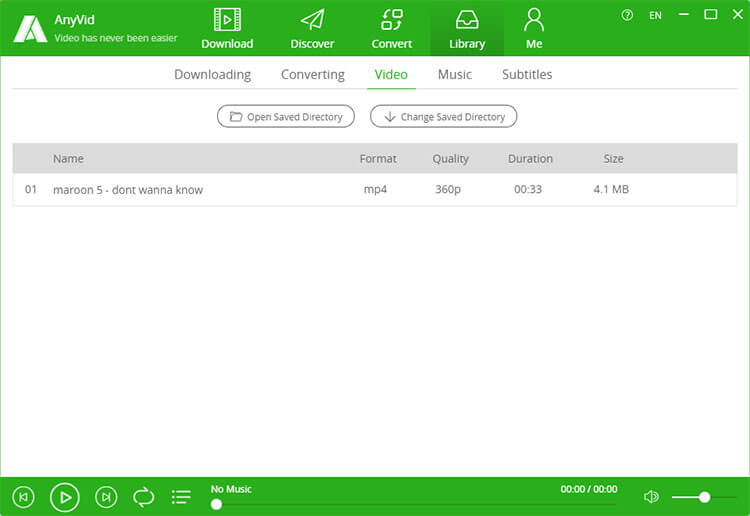Change language with the EN selector
The width and height of the screenshot is (750, 516).
point(655,15)
